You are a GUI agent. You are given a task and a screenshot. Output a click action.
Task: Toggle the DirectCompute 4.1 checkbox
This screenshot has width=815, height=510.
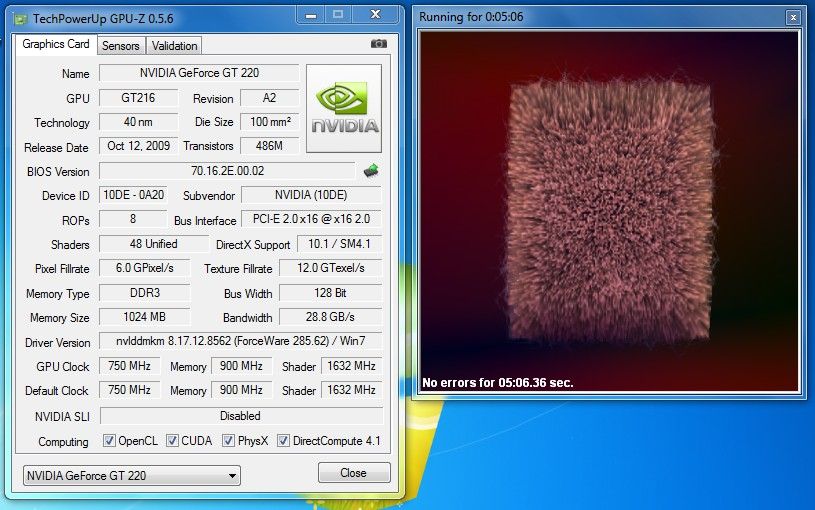pyautogui.click(x=283, y=441)
